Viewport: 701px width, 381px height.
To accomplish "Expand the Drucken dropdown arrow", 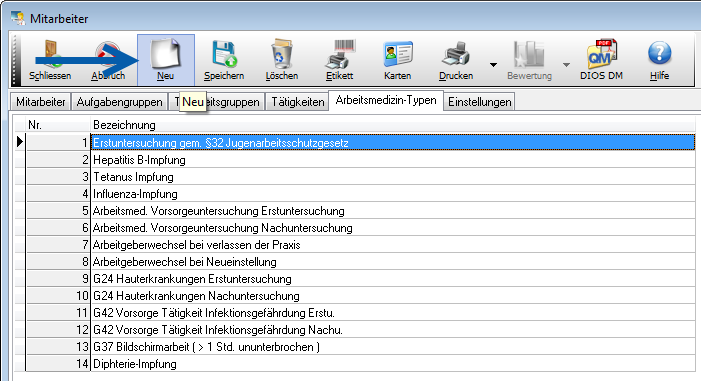I will point(493,65).
